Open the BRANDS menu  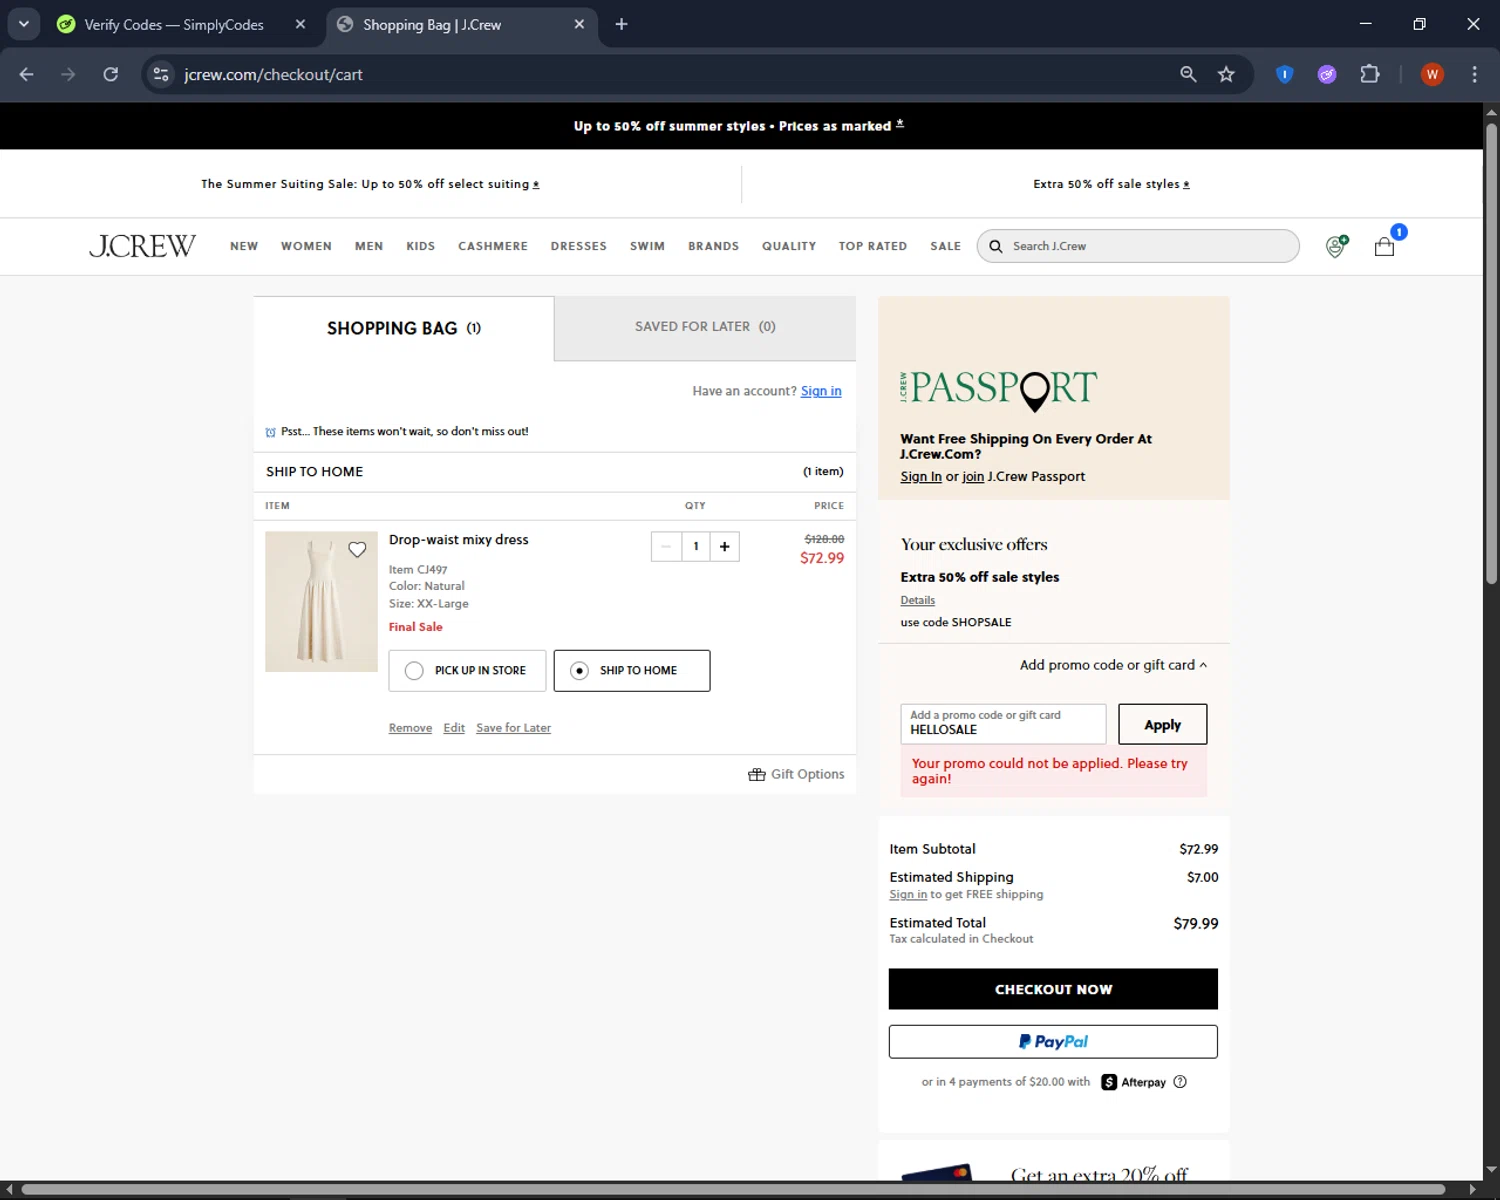[714, 246]
